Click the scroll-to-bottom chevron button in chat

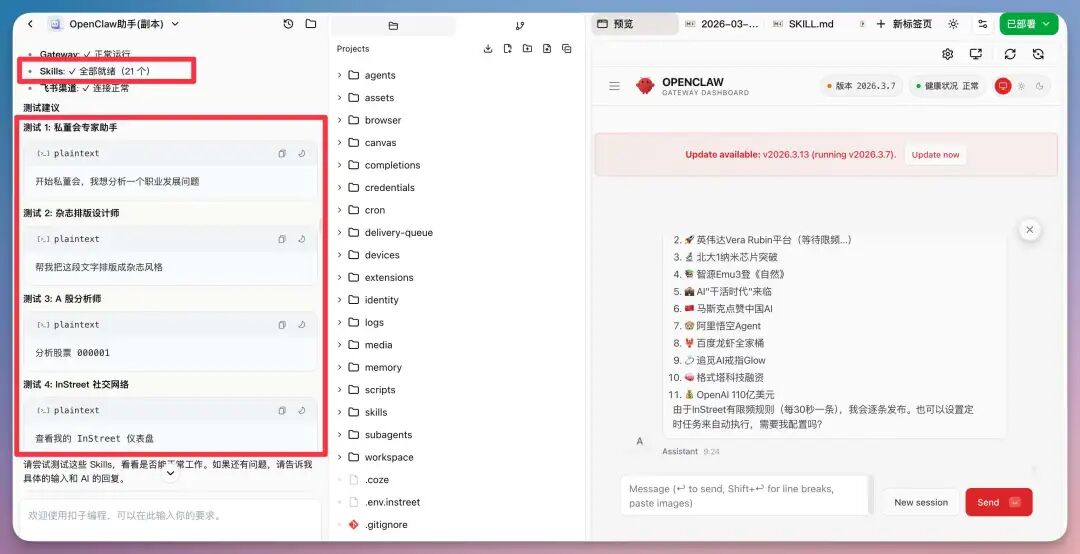(x=170, y=473)
